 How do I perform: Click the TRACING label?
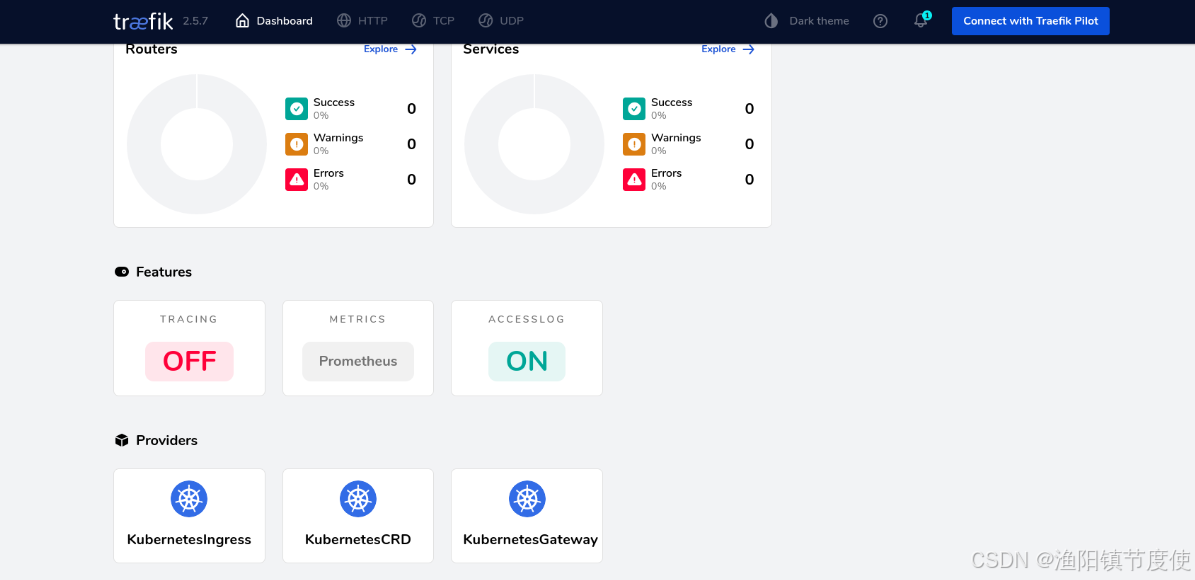(x=189, y=319)
